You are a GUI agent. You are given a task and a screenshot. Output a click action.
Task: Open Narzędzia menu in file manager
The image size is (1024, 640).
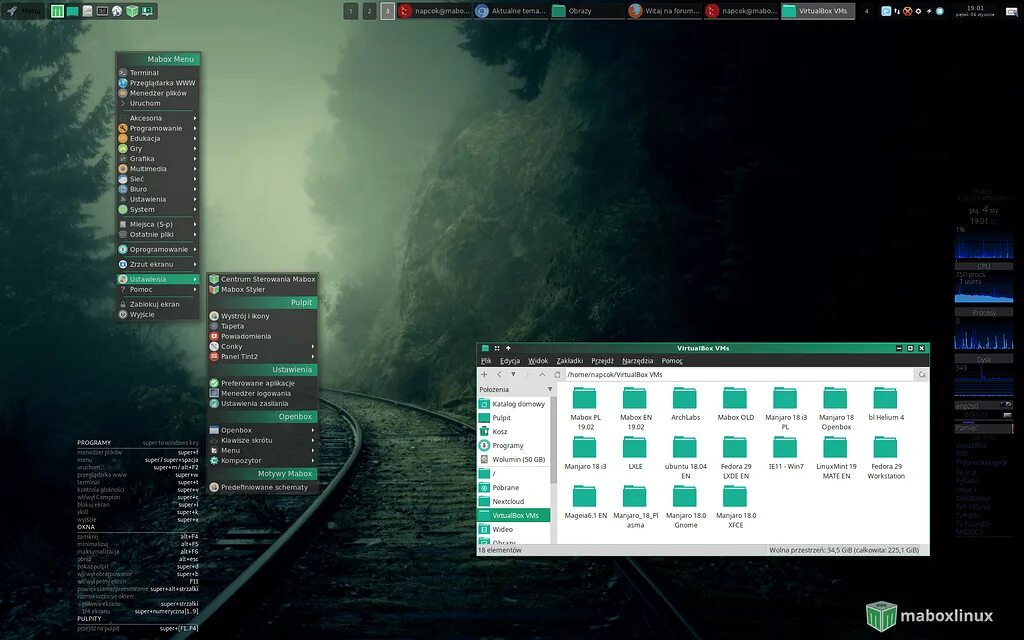[x=637, y=360]
